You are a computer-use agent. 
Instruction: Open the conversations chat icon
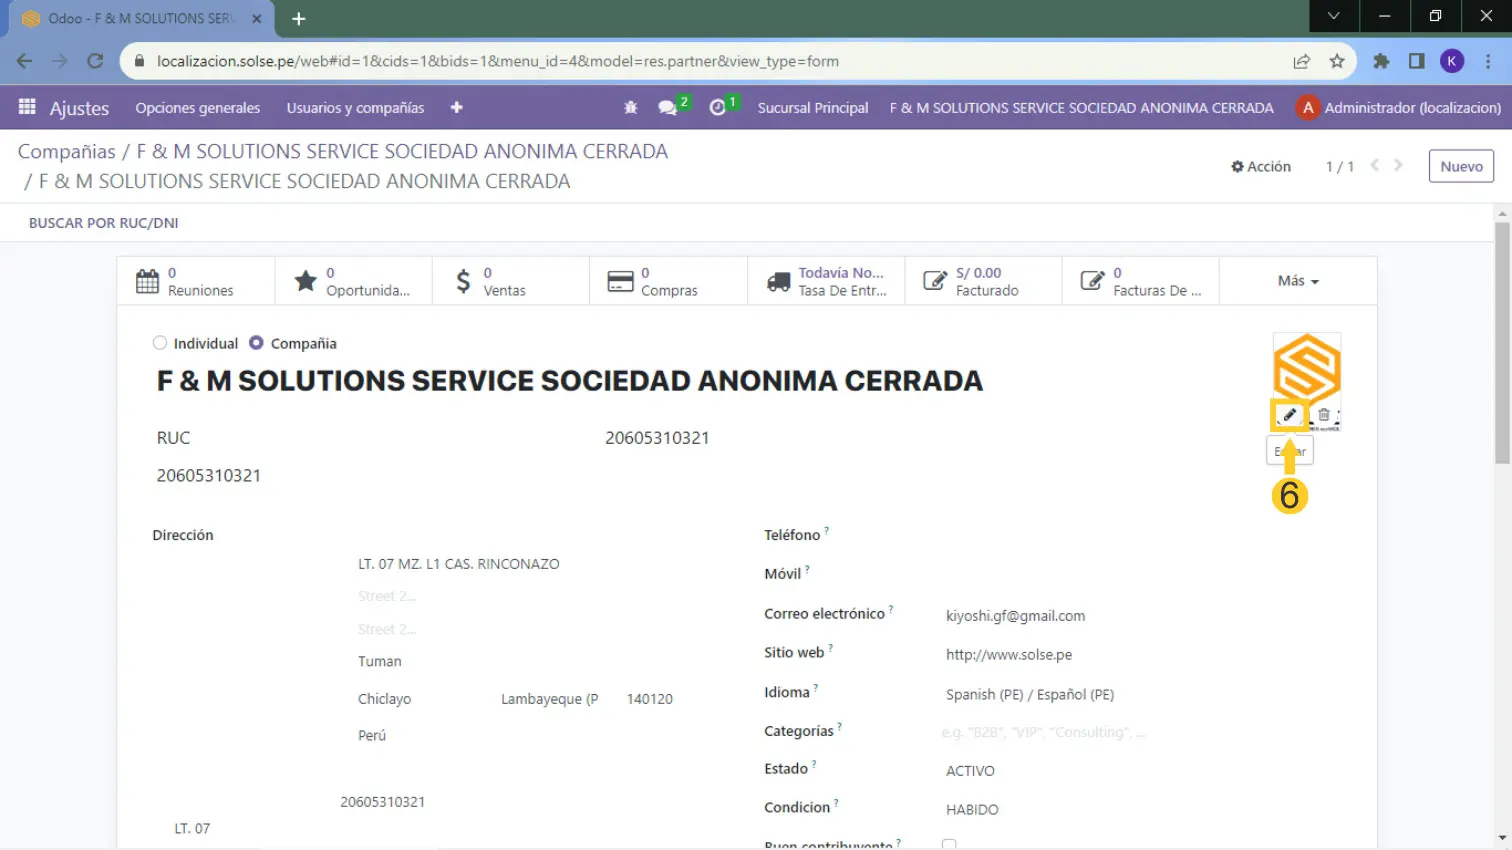[x=668, y=107]
